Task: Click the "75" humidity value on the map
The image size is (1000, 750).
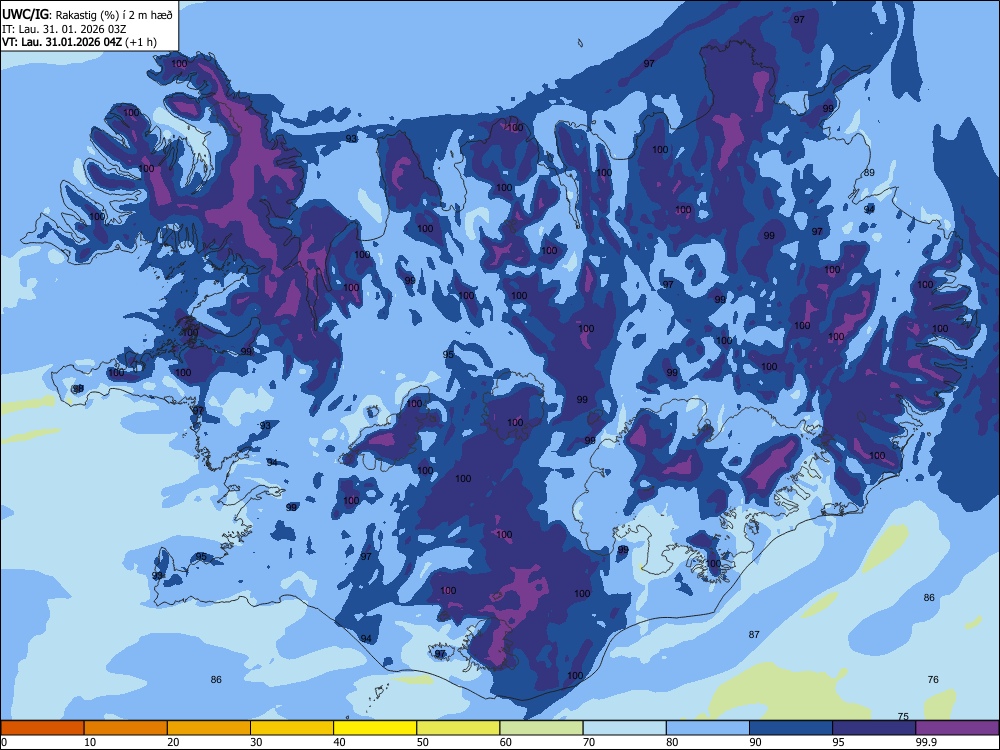Action: 903,716
